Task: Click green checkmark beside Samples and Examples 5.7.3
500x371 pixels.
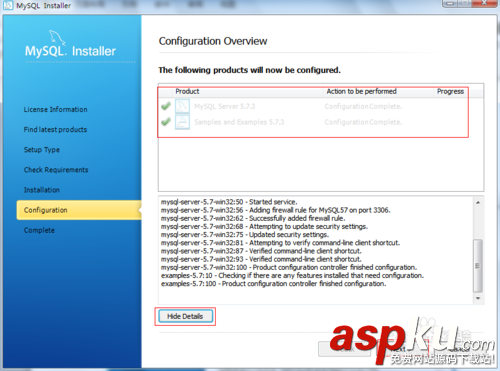Action: coord(166,122)
